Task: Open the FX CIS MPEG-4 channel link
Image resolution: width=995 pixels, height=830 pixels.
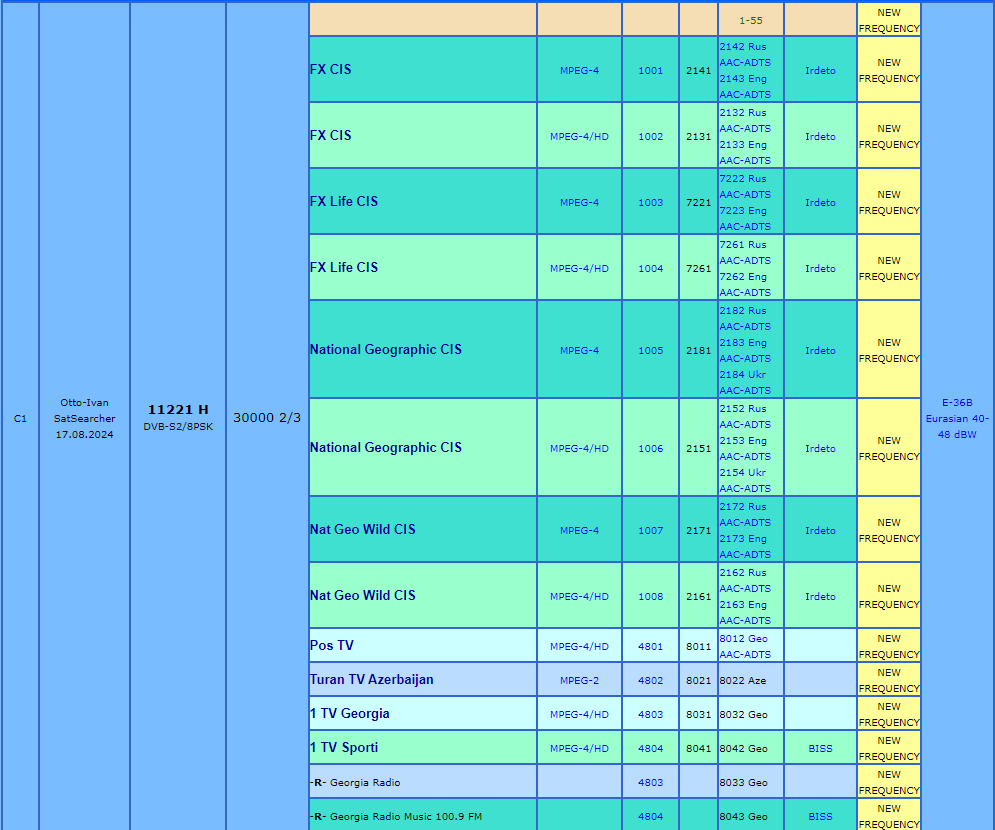Action: [330, 69]
